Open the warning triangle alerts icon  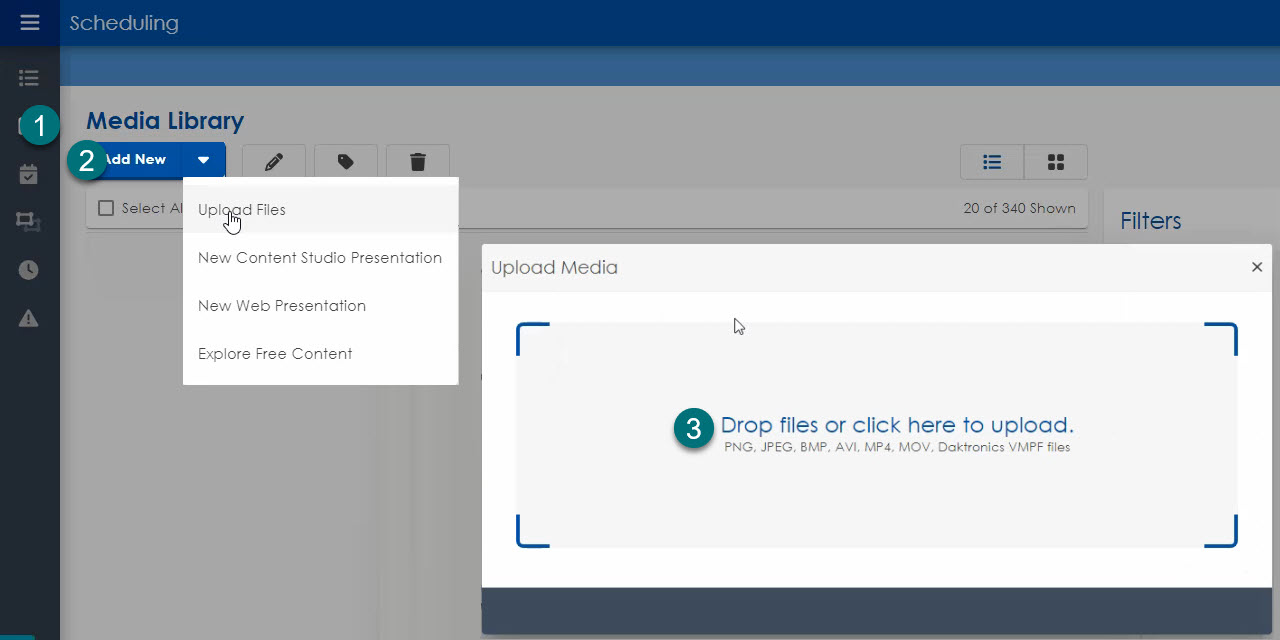[29, 318]
